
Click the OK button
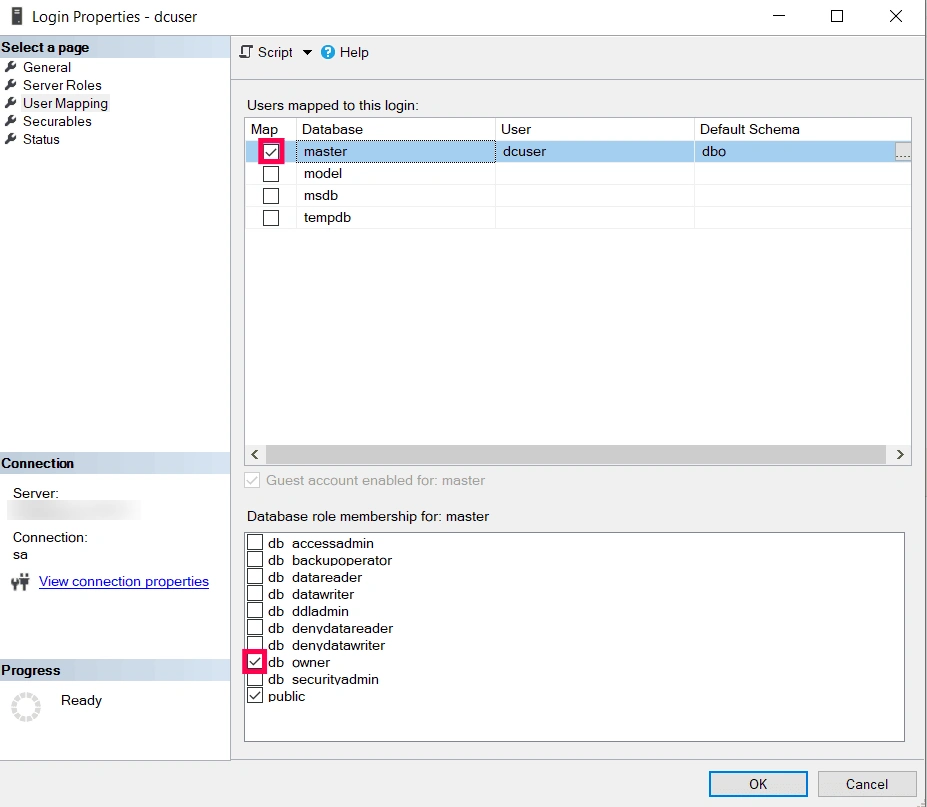click(758, 784)
